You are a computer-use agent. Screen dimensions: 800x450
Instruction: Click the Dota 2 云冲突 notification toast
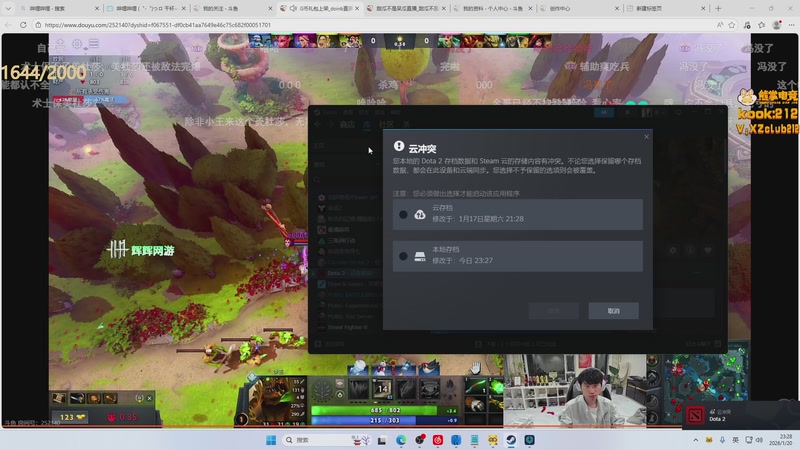click(x=741, y=415)
